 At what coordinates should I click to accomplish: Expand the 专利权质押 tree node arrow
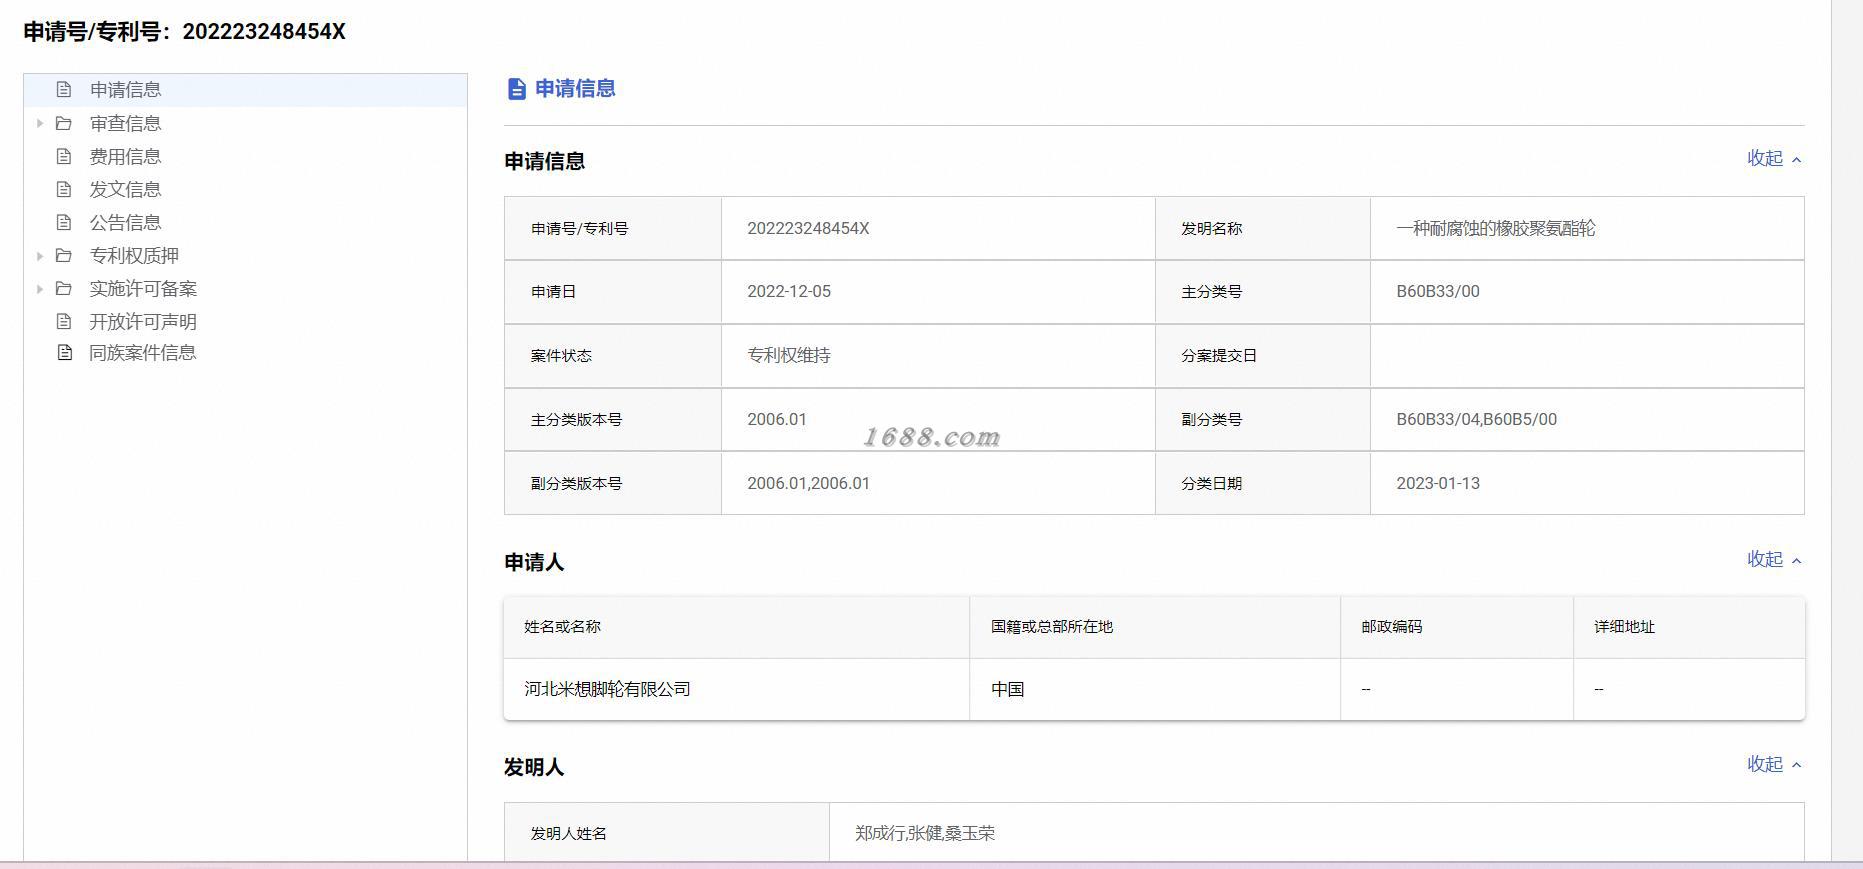[40, 256]
